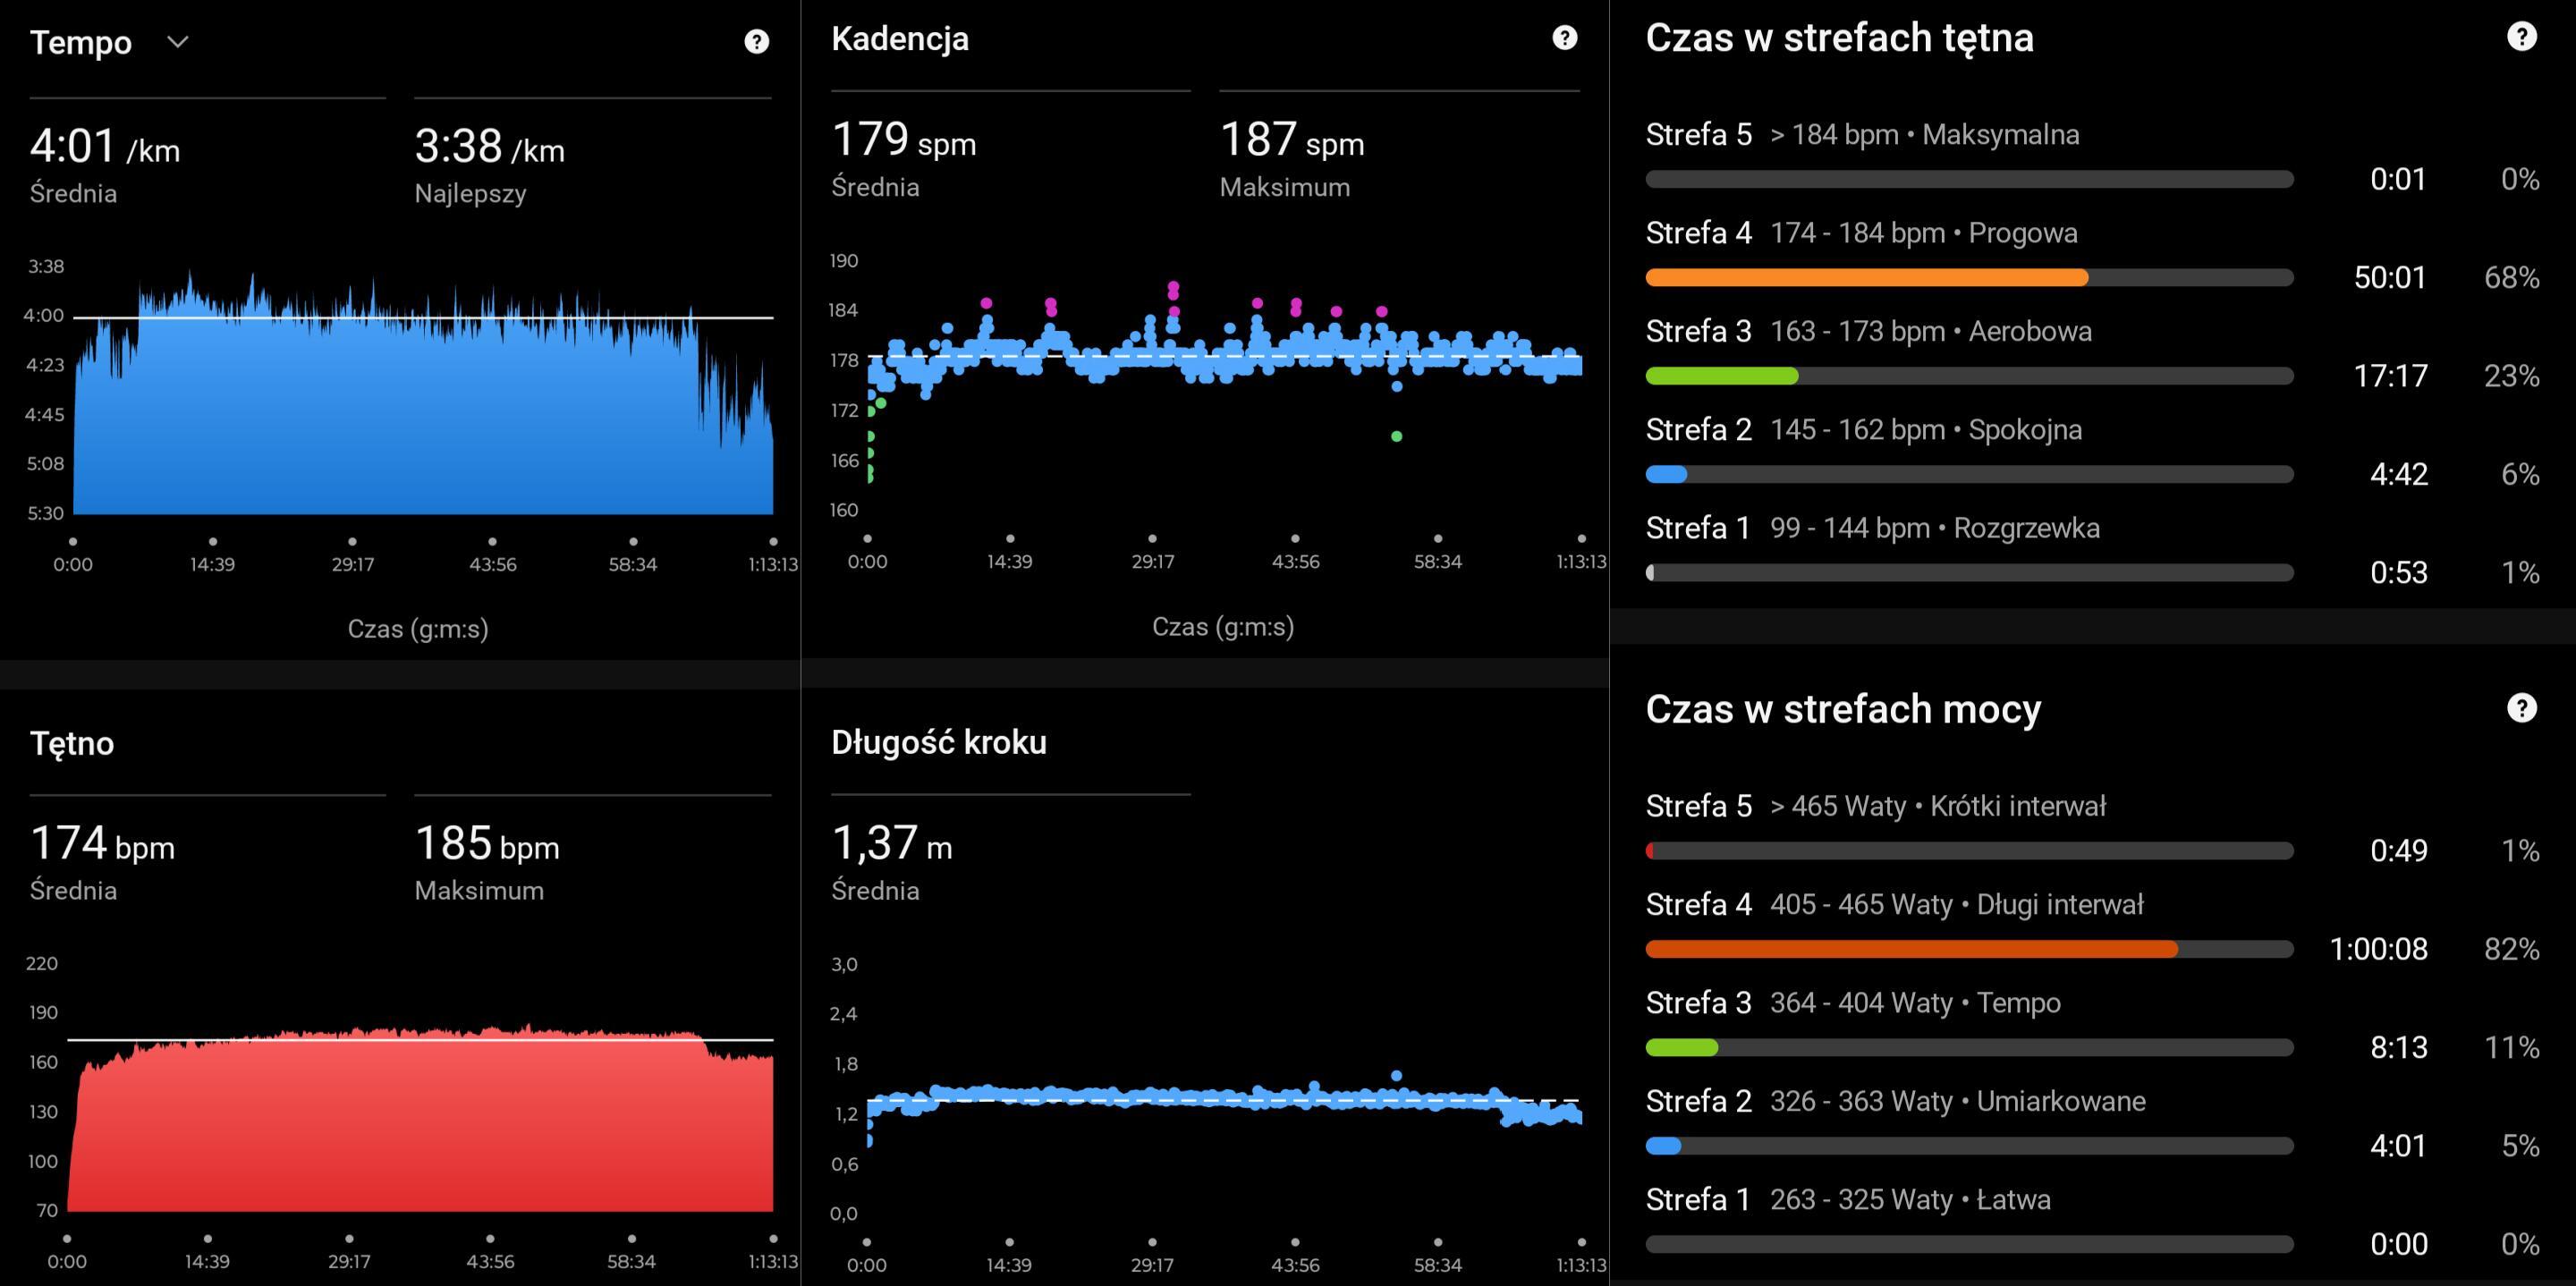The image size is (2576, 1286).
Task: Open help icon for Kadencja chart
Action: pyautogui.click(x=1564, y=38)
